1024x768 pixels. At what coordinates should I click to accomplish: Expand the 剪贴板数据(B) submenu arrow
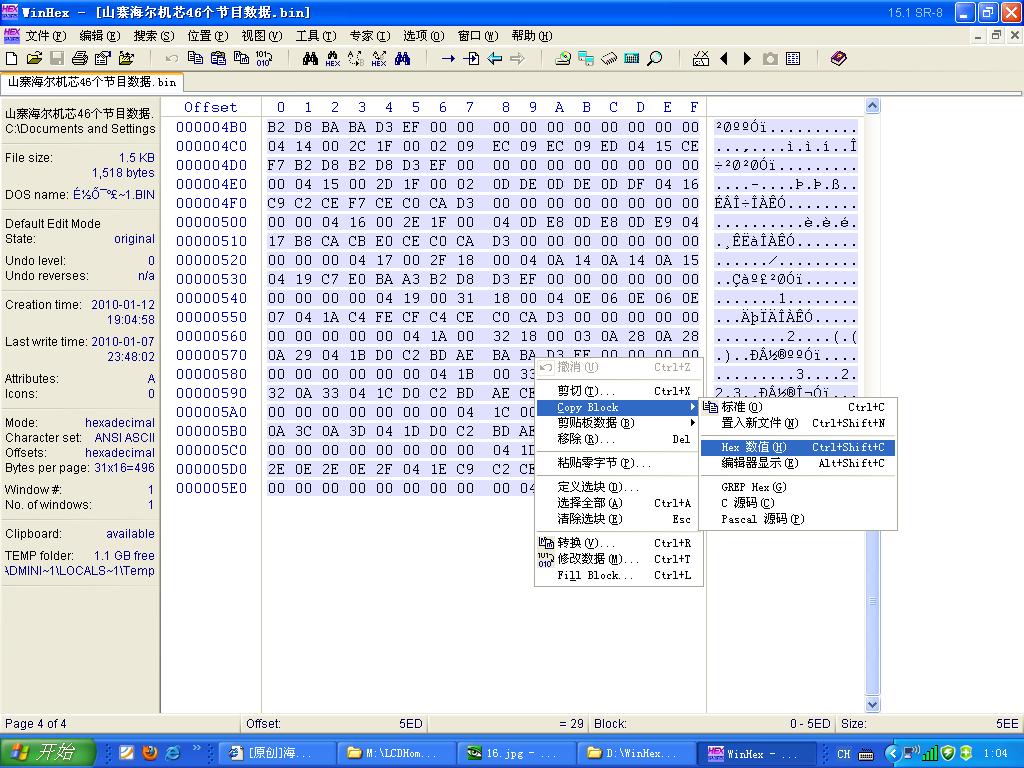point(693,423)
